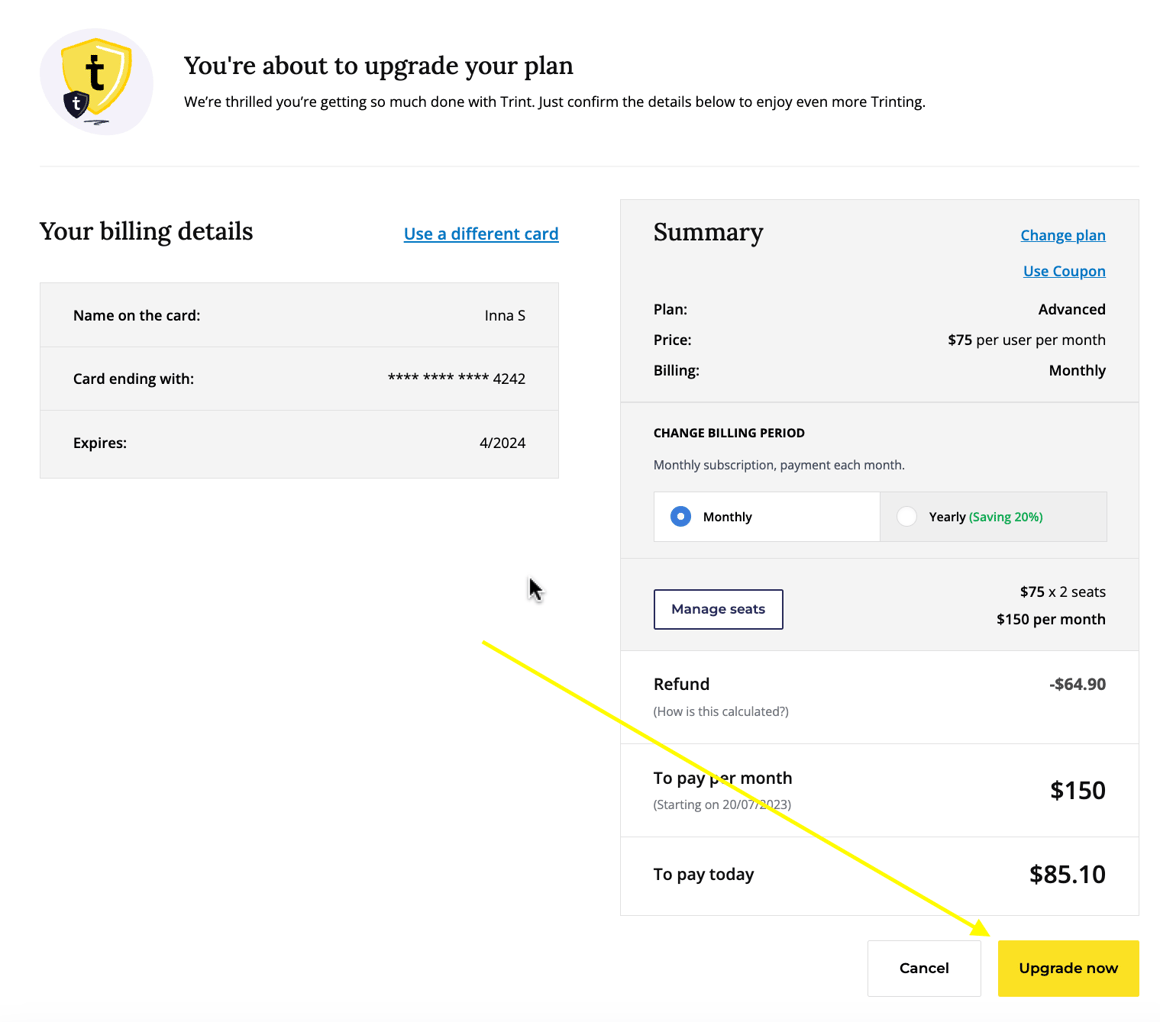Open the Change plan link
Viewport: 1160px width, 1022px height.
pyautogui.click(x=1062, y=234)
